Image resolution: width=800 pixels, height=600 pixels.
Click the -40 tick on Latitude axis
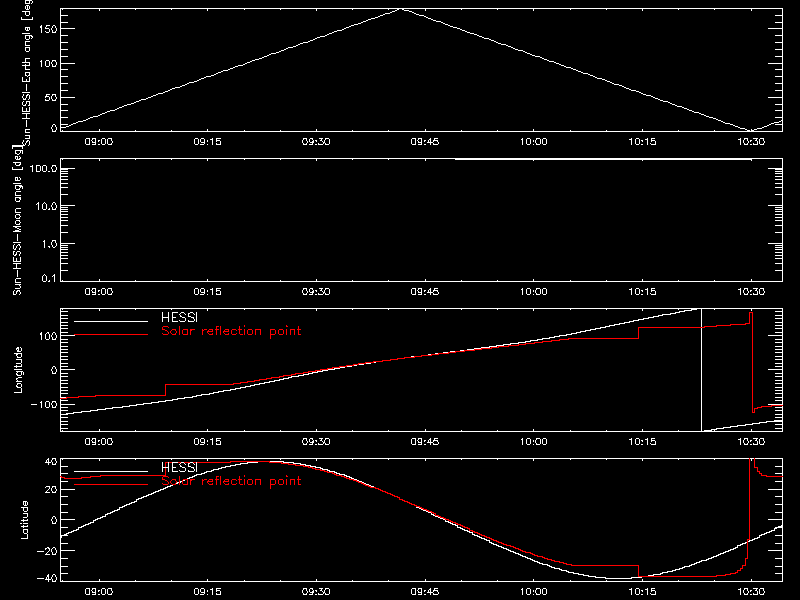(47, 579)
